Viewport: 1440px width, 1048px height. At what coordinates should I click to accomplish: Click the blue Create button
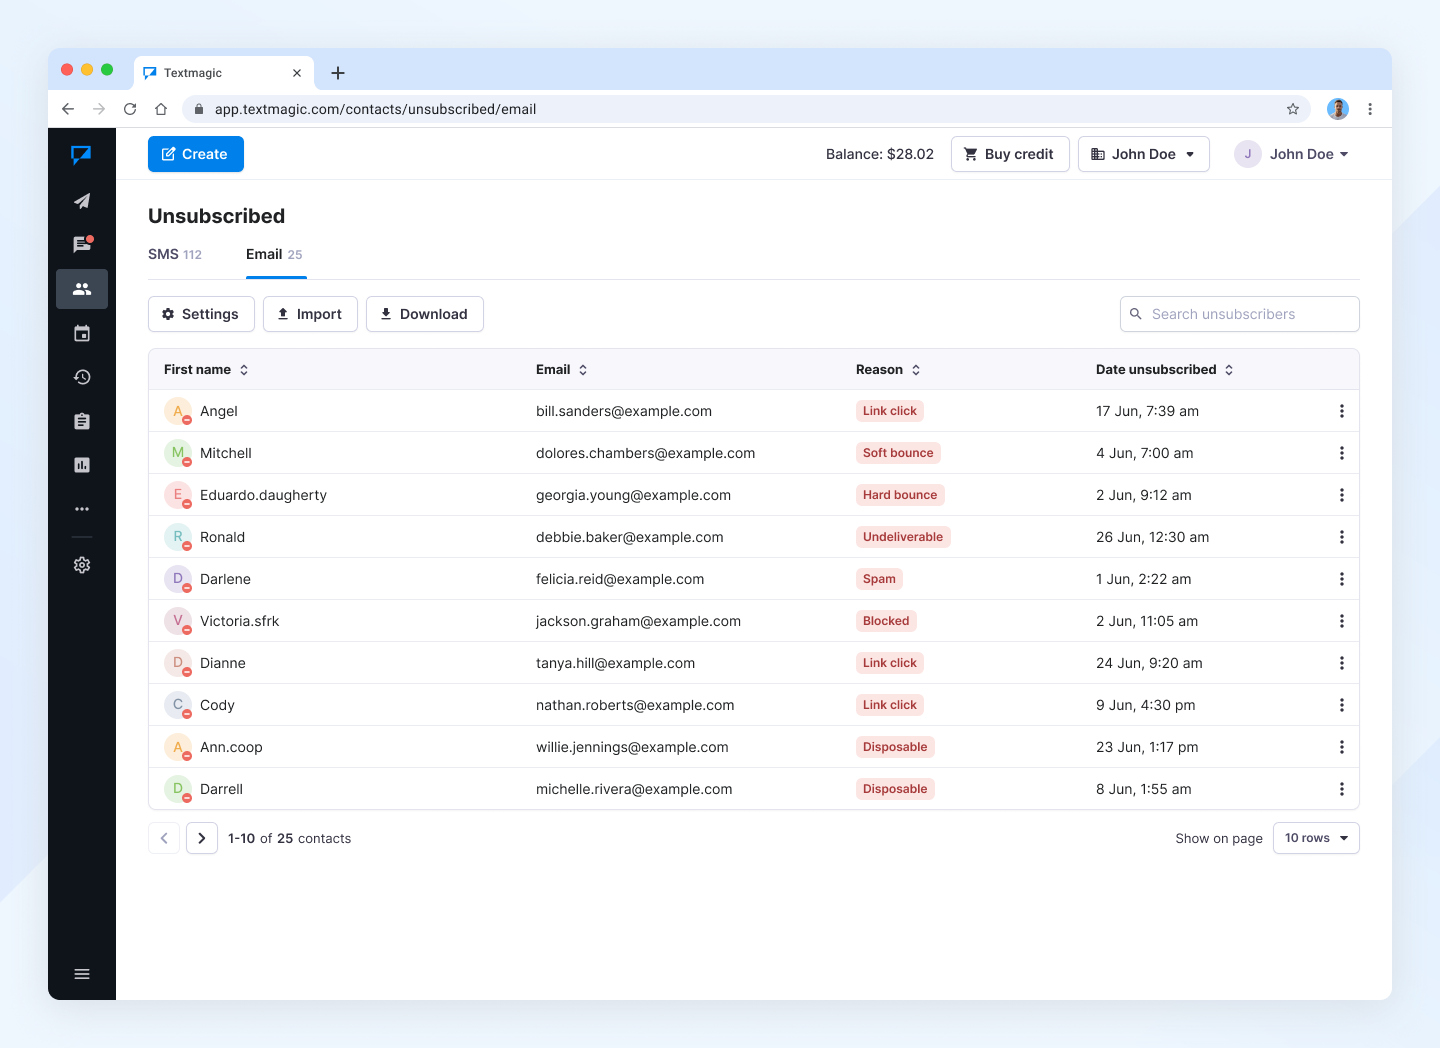click(196, 154)
